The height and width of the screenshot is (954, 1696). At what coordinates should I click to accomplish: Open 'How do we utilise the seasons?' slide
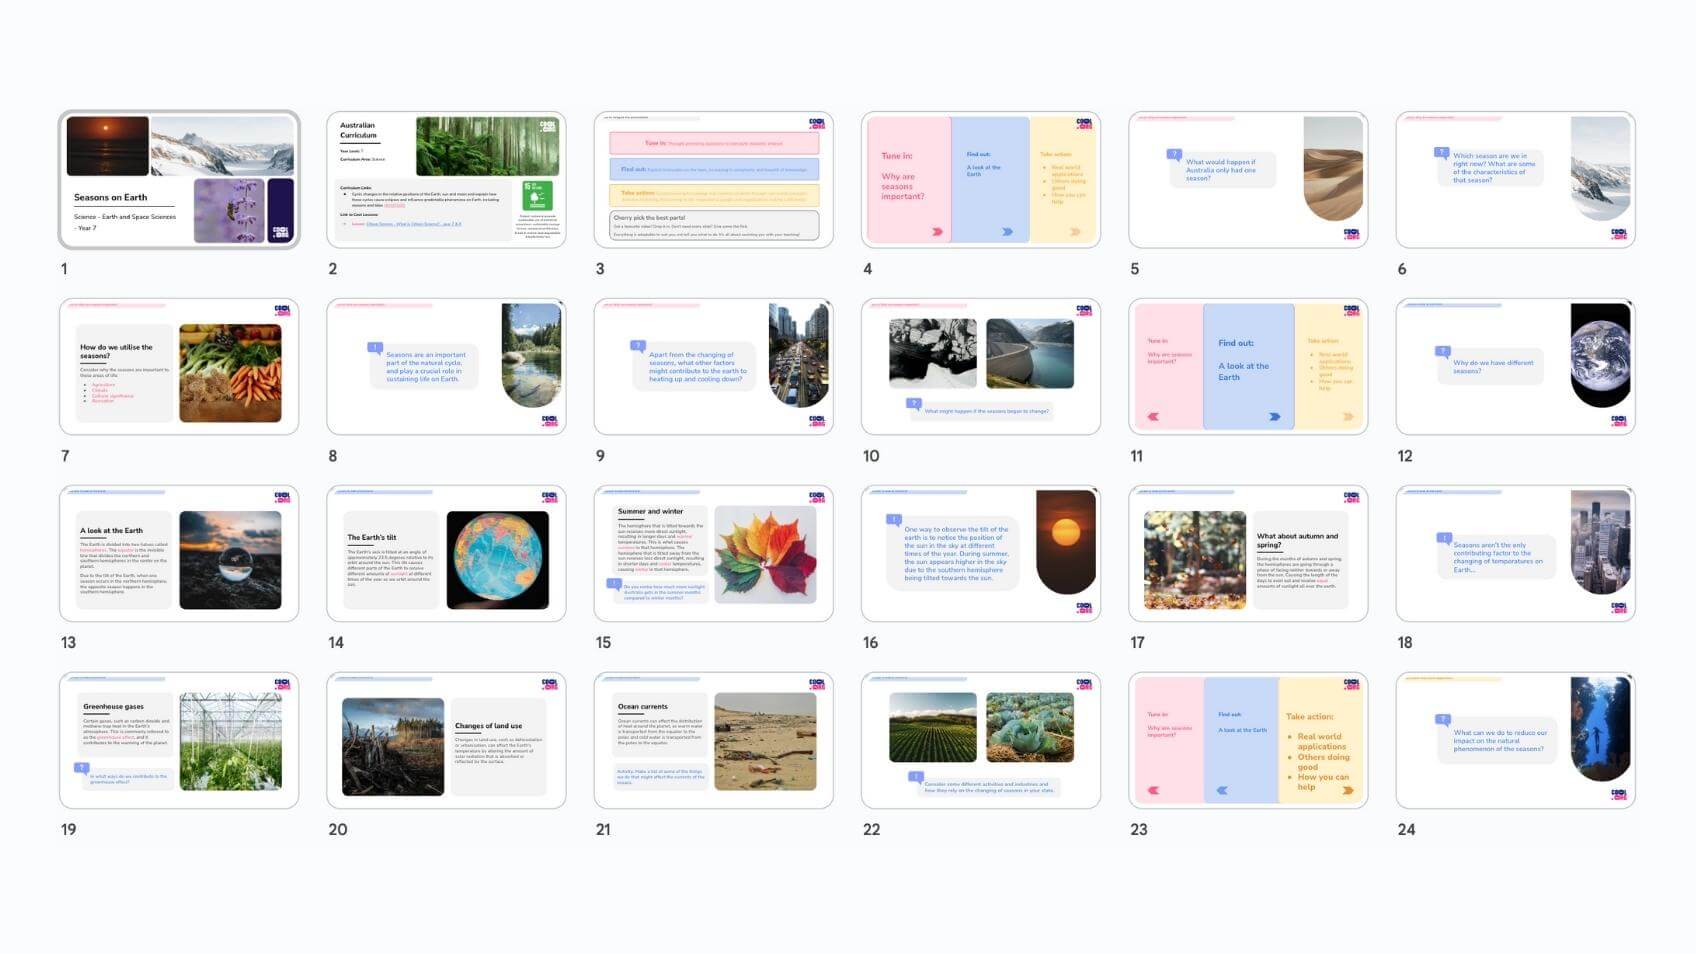tap(179, 367)
